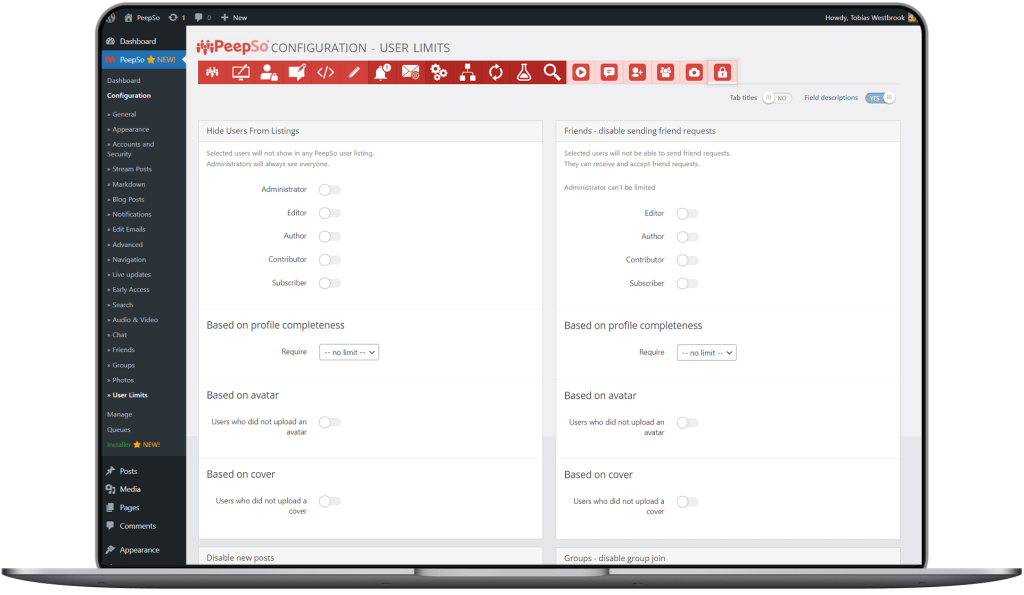Toggle the Tab titles switch

coord(776,98)
